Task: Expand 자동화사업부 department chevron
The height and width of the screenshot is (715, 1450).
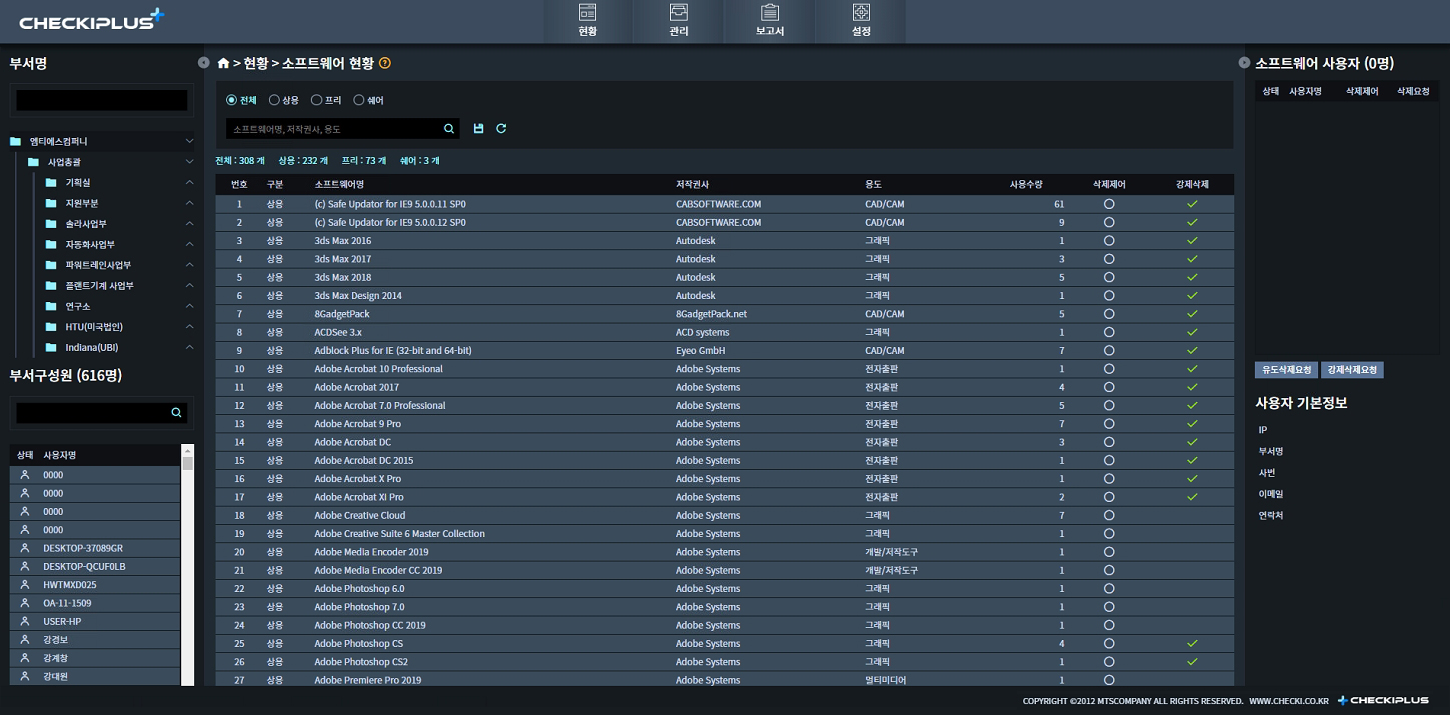Action: (189, 244)
